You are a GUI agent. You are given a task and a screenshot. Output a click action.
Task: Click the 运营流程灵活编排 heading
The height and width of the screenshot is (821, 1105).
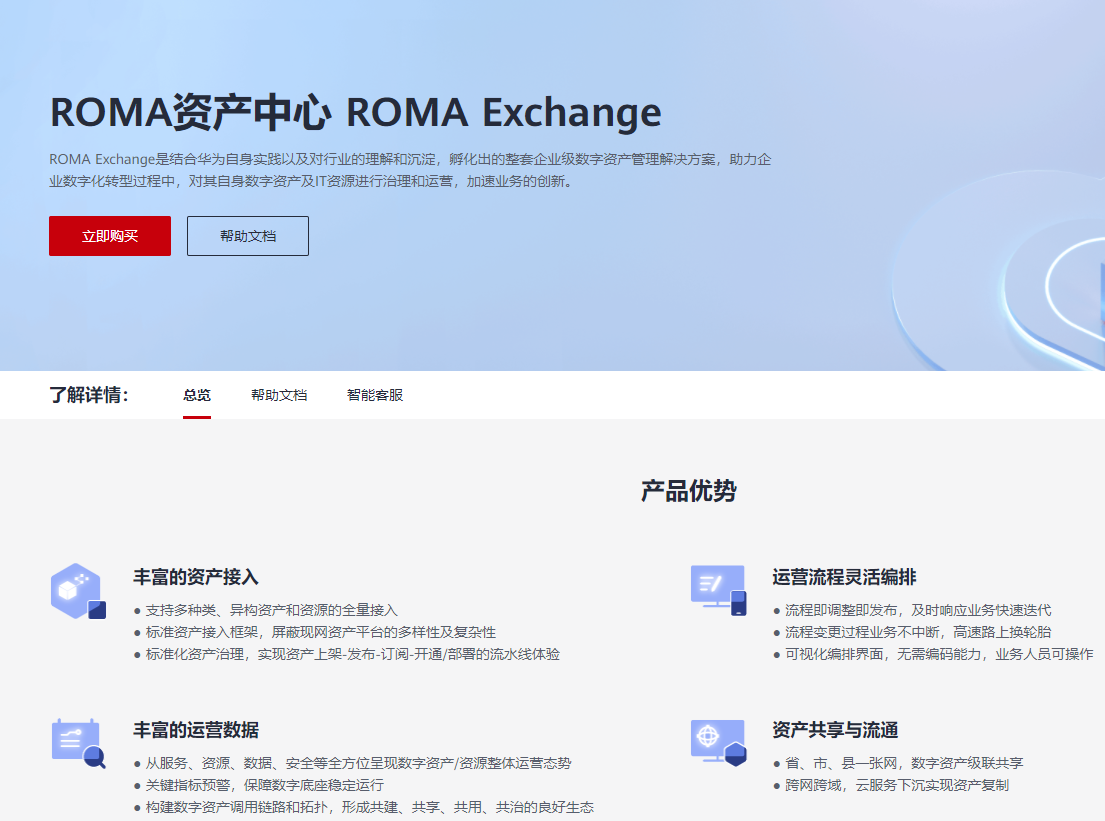pyautogui.click(x=844, y=577)
